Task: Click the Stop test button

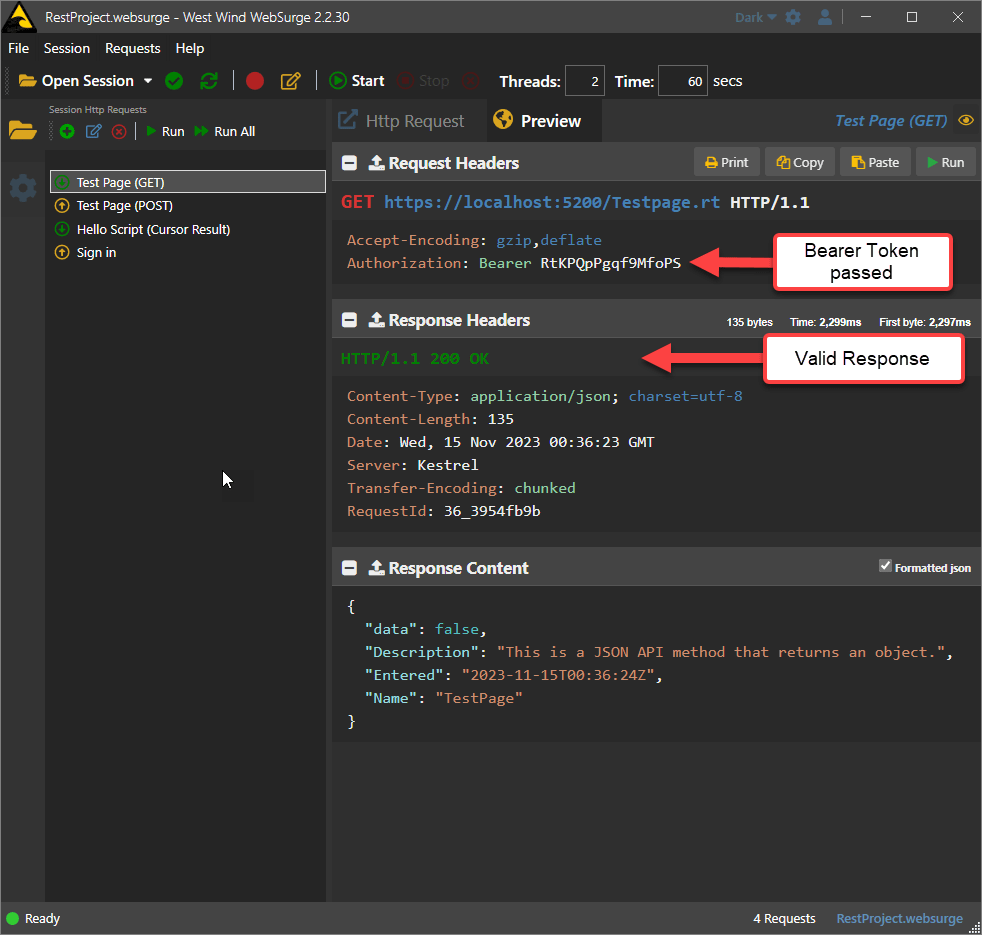Action: 423,81
